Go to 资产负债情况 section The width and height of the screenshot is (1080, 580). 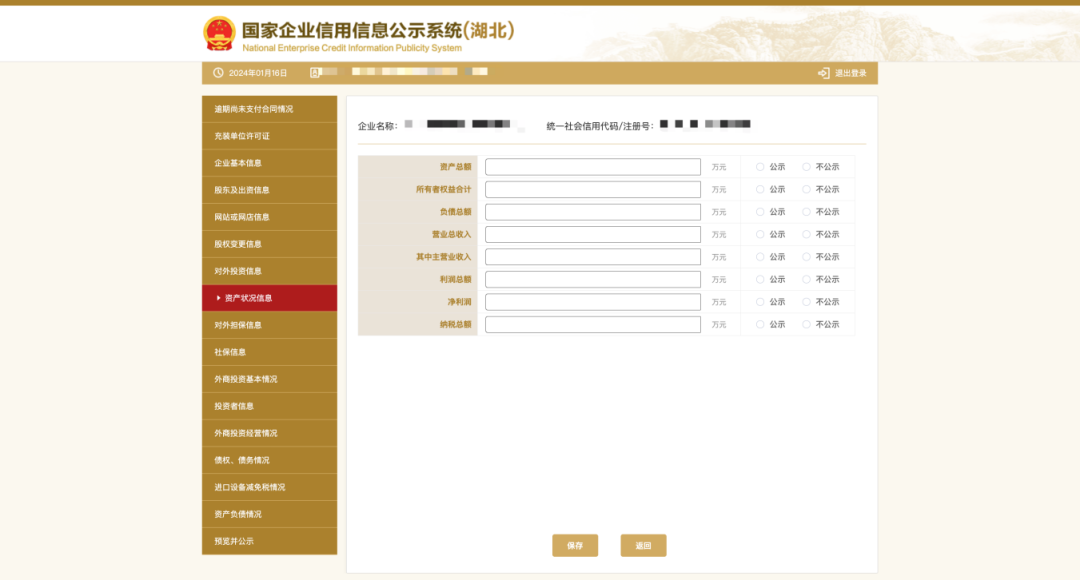pos(269,514)
